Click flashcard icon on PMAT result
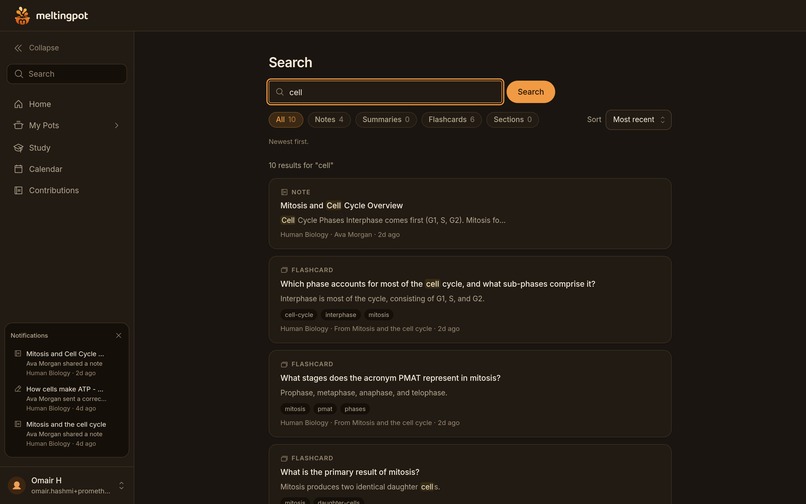 [x=284, y=364]
